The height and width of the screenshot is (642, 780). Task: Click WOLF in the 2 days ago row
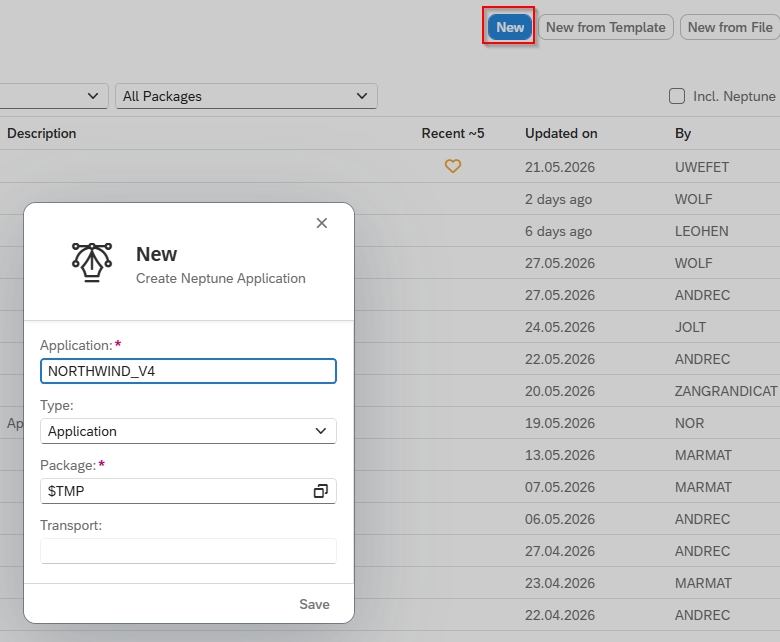point(693,199)
